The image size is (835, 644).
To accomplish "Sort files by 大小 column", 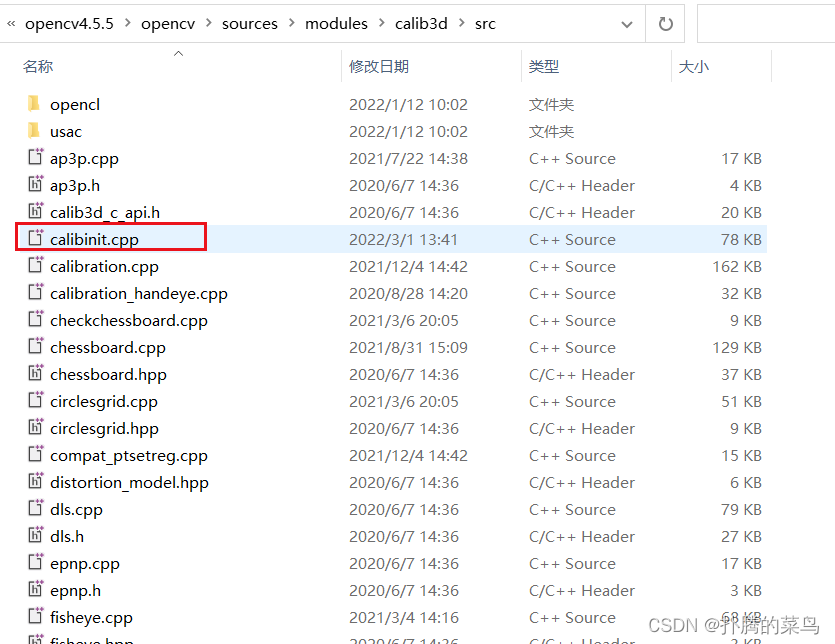I will click(694, 67).
